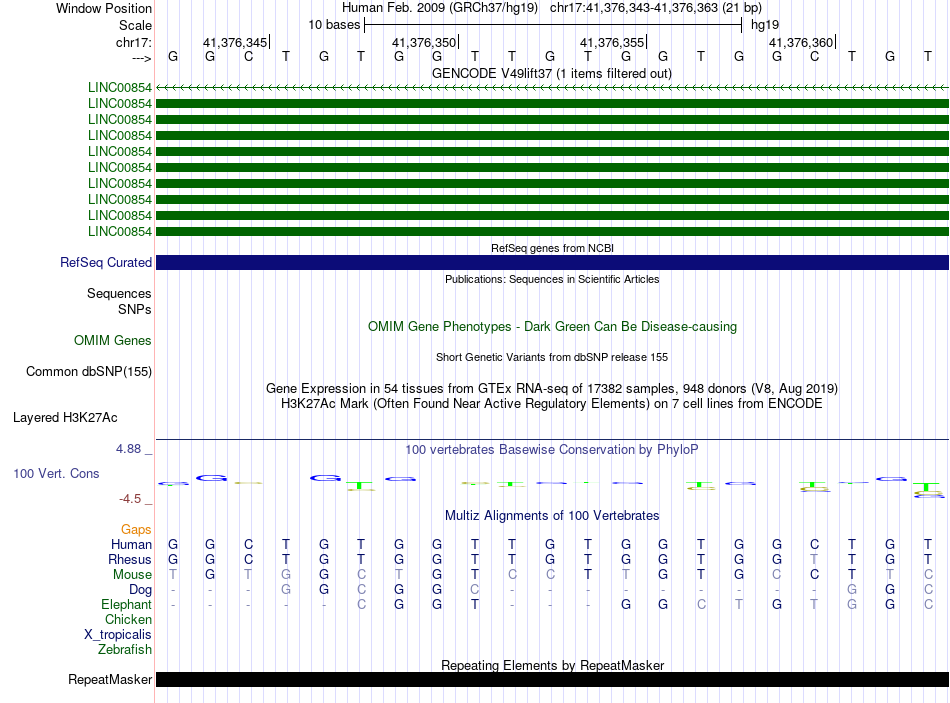950x703 pixels.
Task: Open Short Genetic Variants from dbSNP title
Action: click(x=552, y=358)
